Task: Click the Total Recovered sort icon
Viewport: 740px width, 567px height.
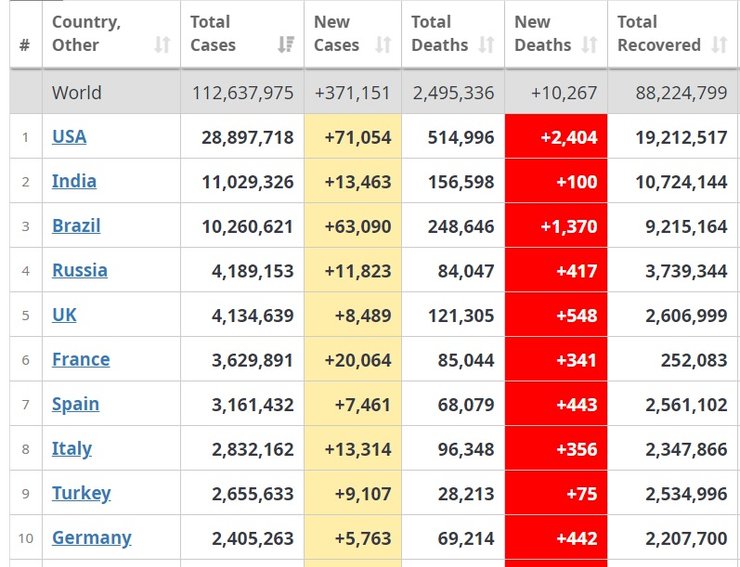Action: pyautogui.click(x=719, y=45)
